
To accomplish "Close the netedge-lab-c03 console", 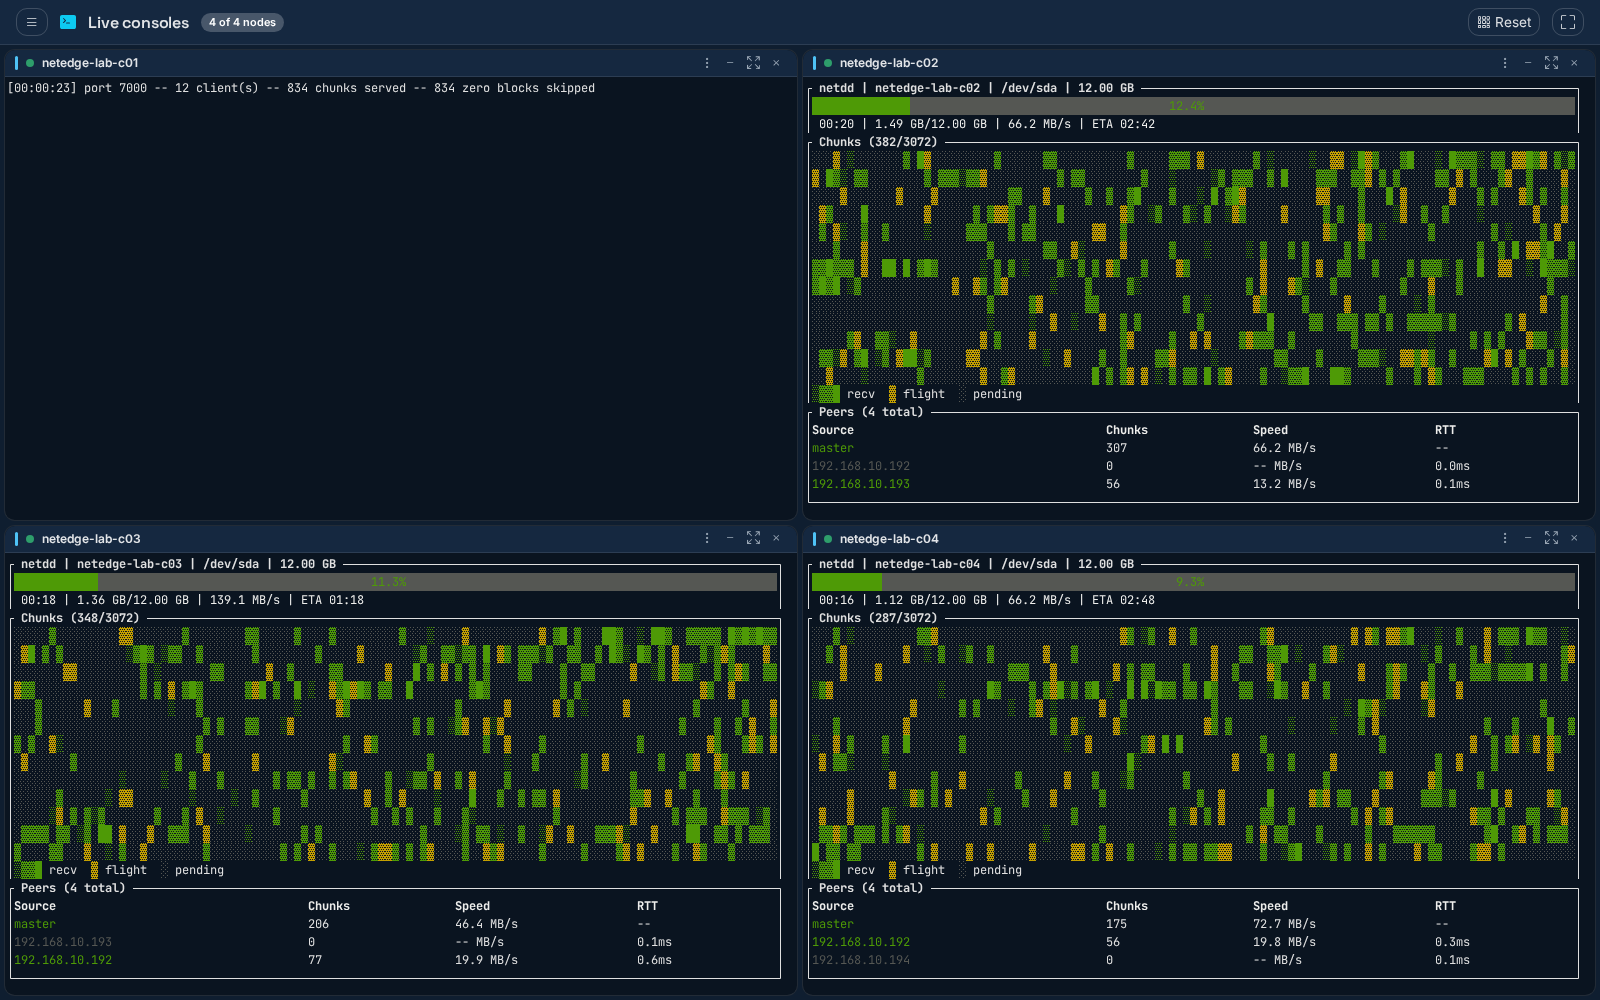I will pos(776,539).
